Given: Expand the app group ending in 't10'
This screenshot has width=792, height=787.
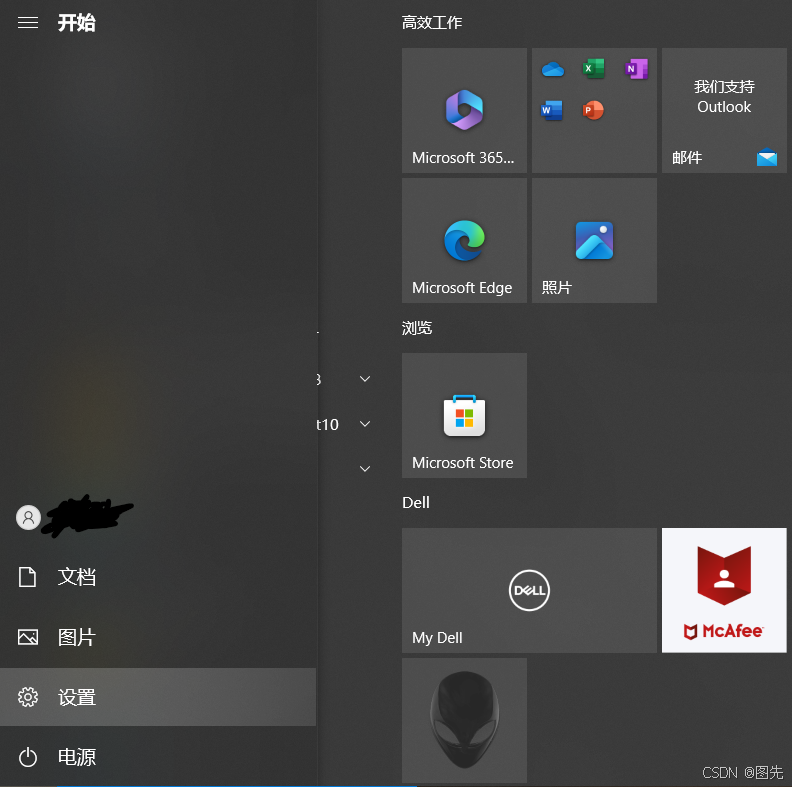Looking at the screenshot, I should click(x=365, y=424).
